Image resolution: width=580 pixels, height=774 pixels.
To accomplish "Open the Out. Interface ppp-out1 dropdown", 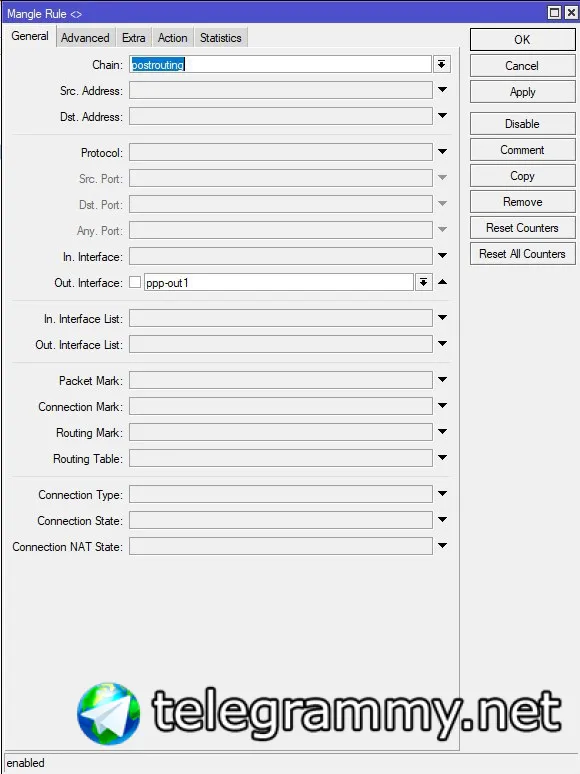I will (423, 282).
